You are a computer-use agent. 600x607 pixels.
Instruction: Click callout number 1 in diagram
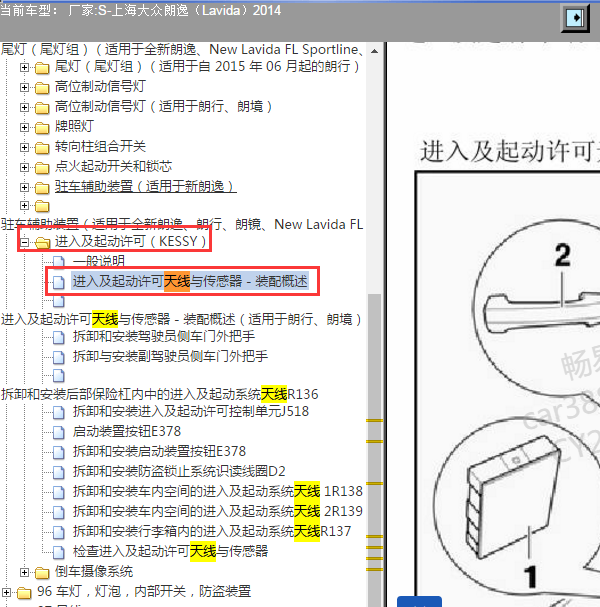[530, 577]
